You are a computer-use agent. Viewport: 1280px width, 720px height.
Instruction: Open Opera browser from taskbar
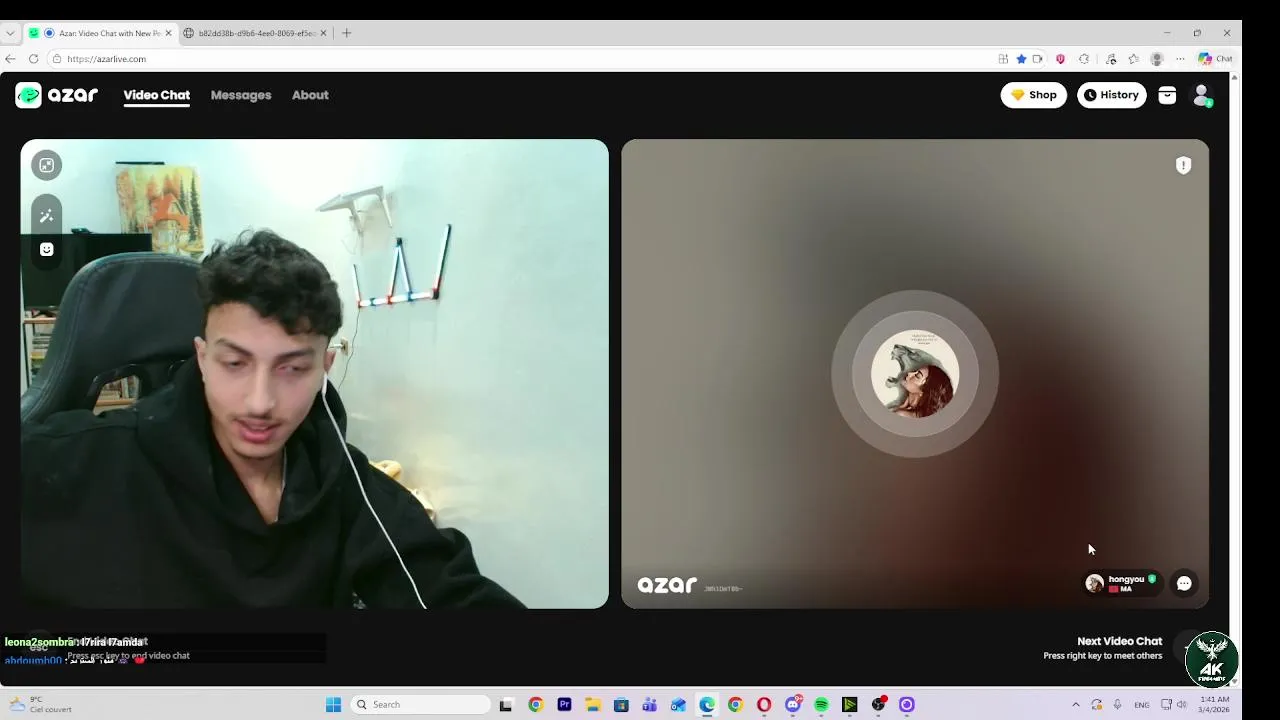click(x=764, y=705)
